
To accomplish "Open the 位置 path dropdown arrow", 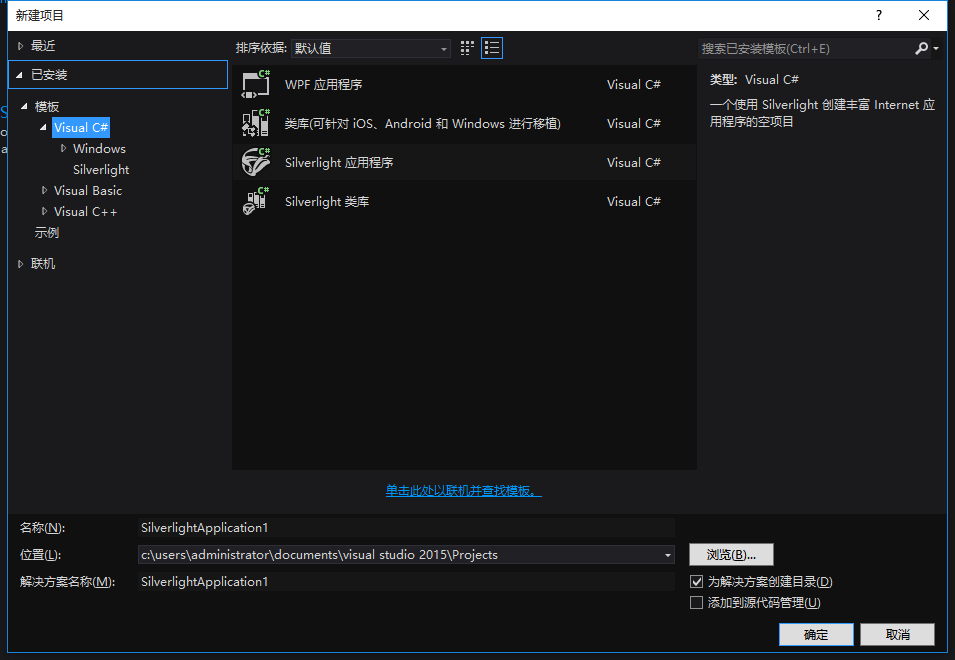I will tap(668, 555).
